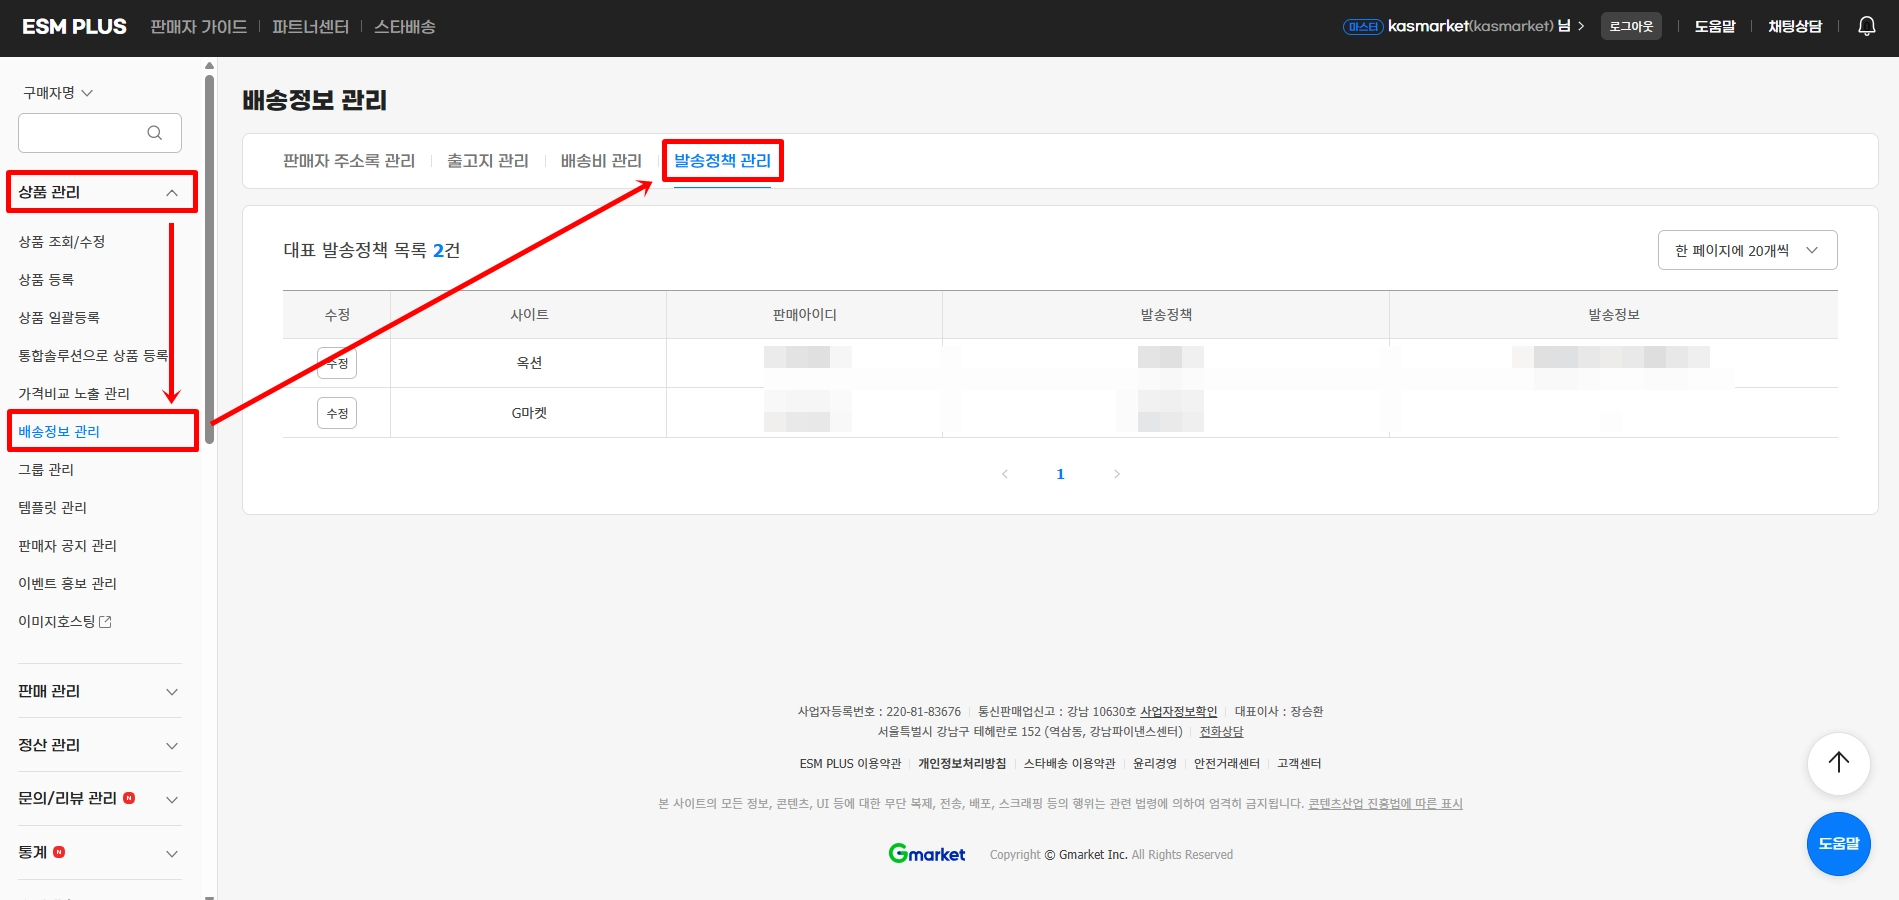Open the 한 페이지에 20개씩 dropdown
The width and height of the screenshot is (1899, 900).
pos(1747,250)
